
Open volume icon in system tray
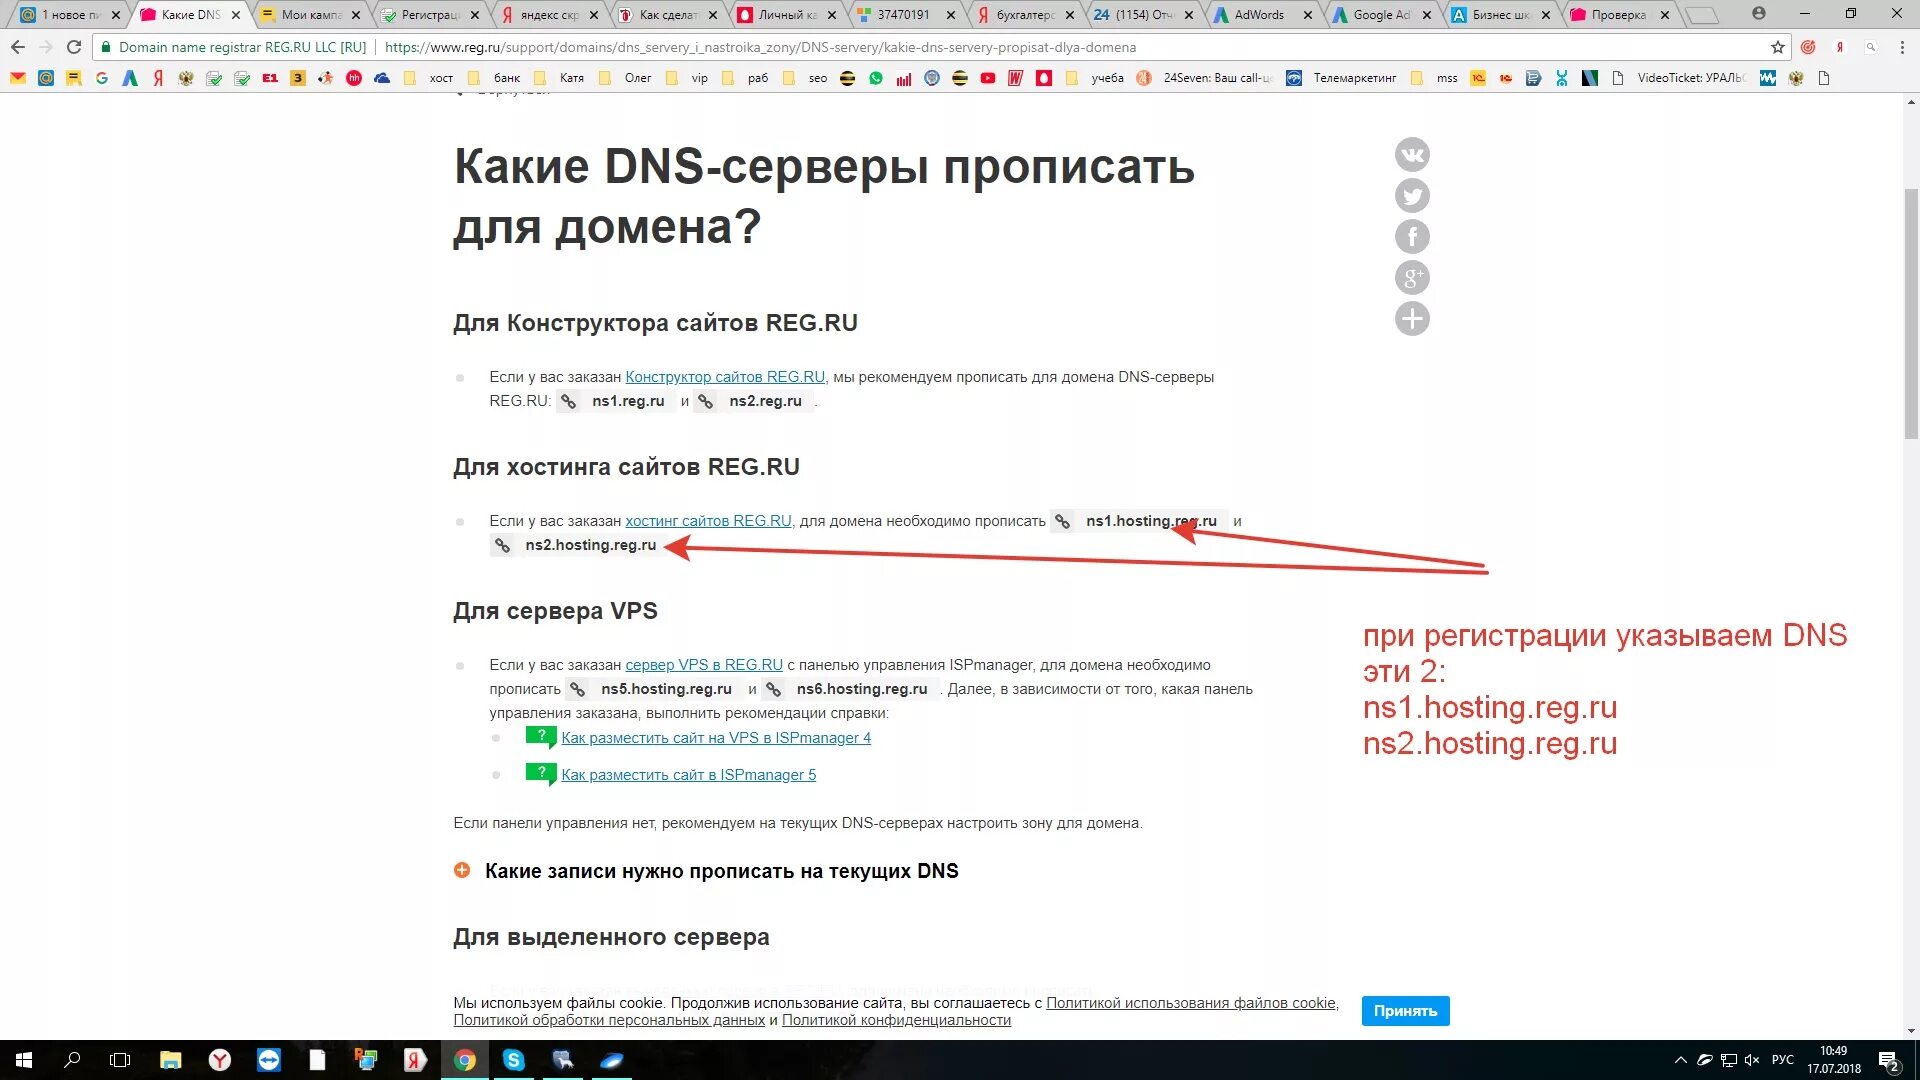point(1752,1060)
